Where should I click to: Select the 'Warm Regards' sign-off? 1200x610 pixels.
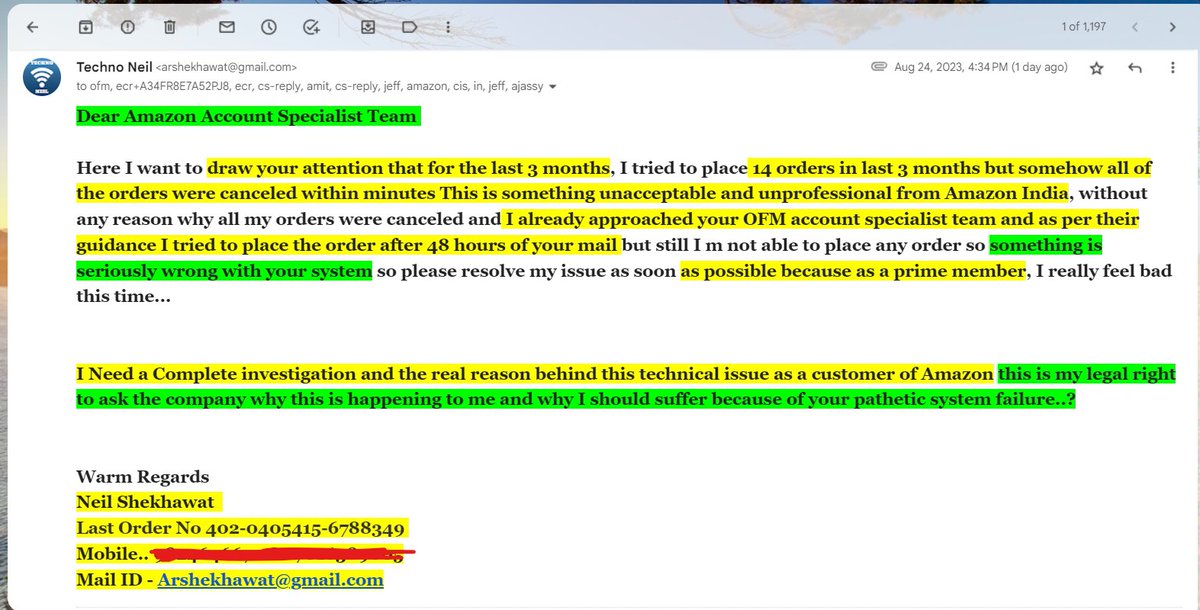coord(143,477)
